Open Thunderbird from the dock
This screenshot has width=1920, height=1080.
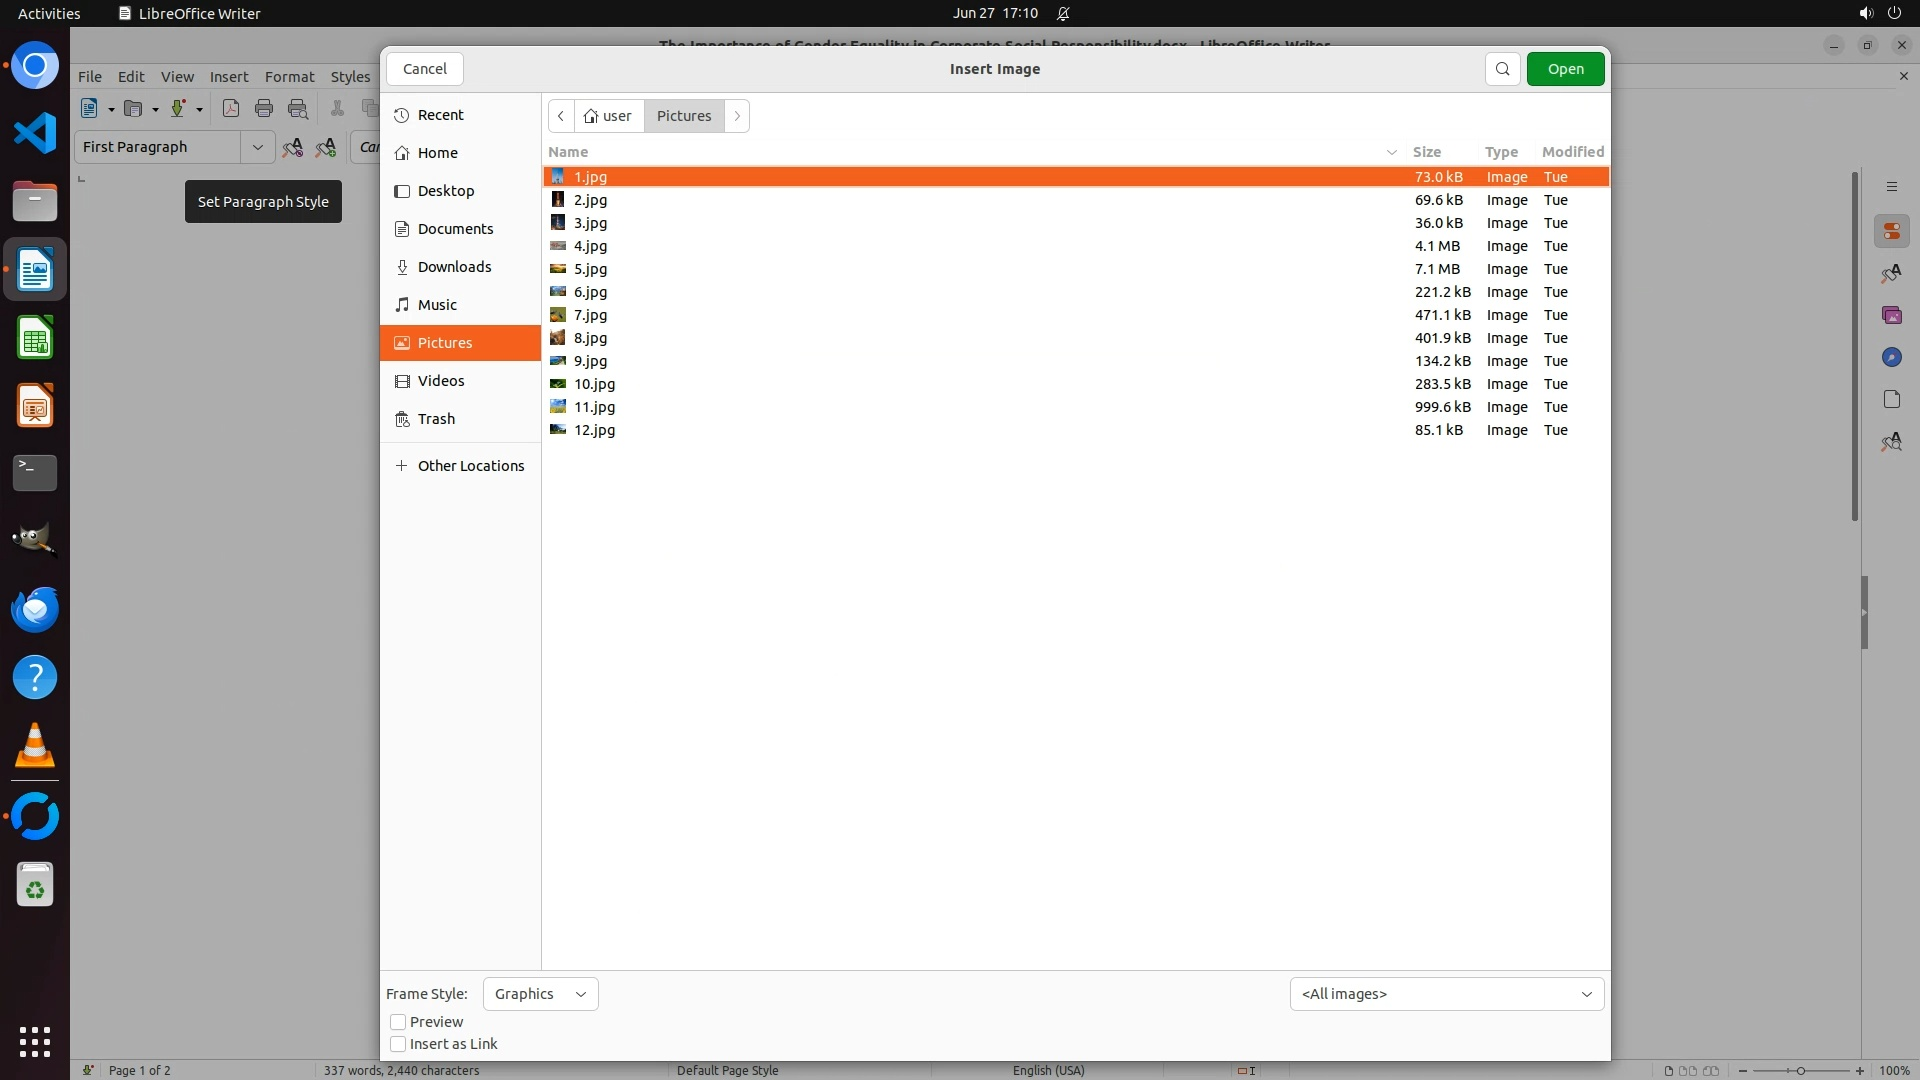(35, 609)
